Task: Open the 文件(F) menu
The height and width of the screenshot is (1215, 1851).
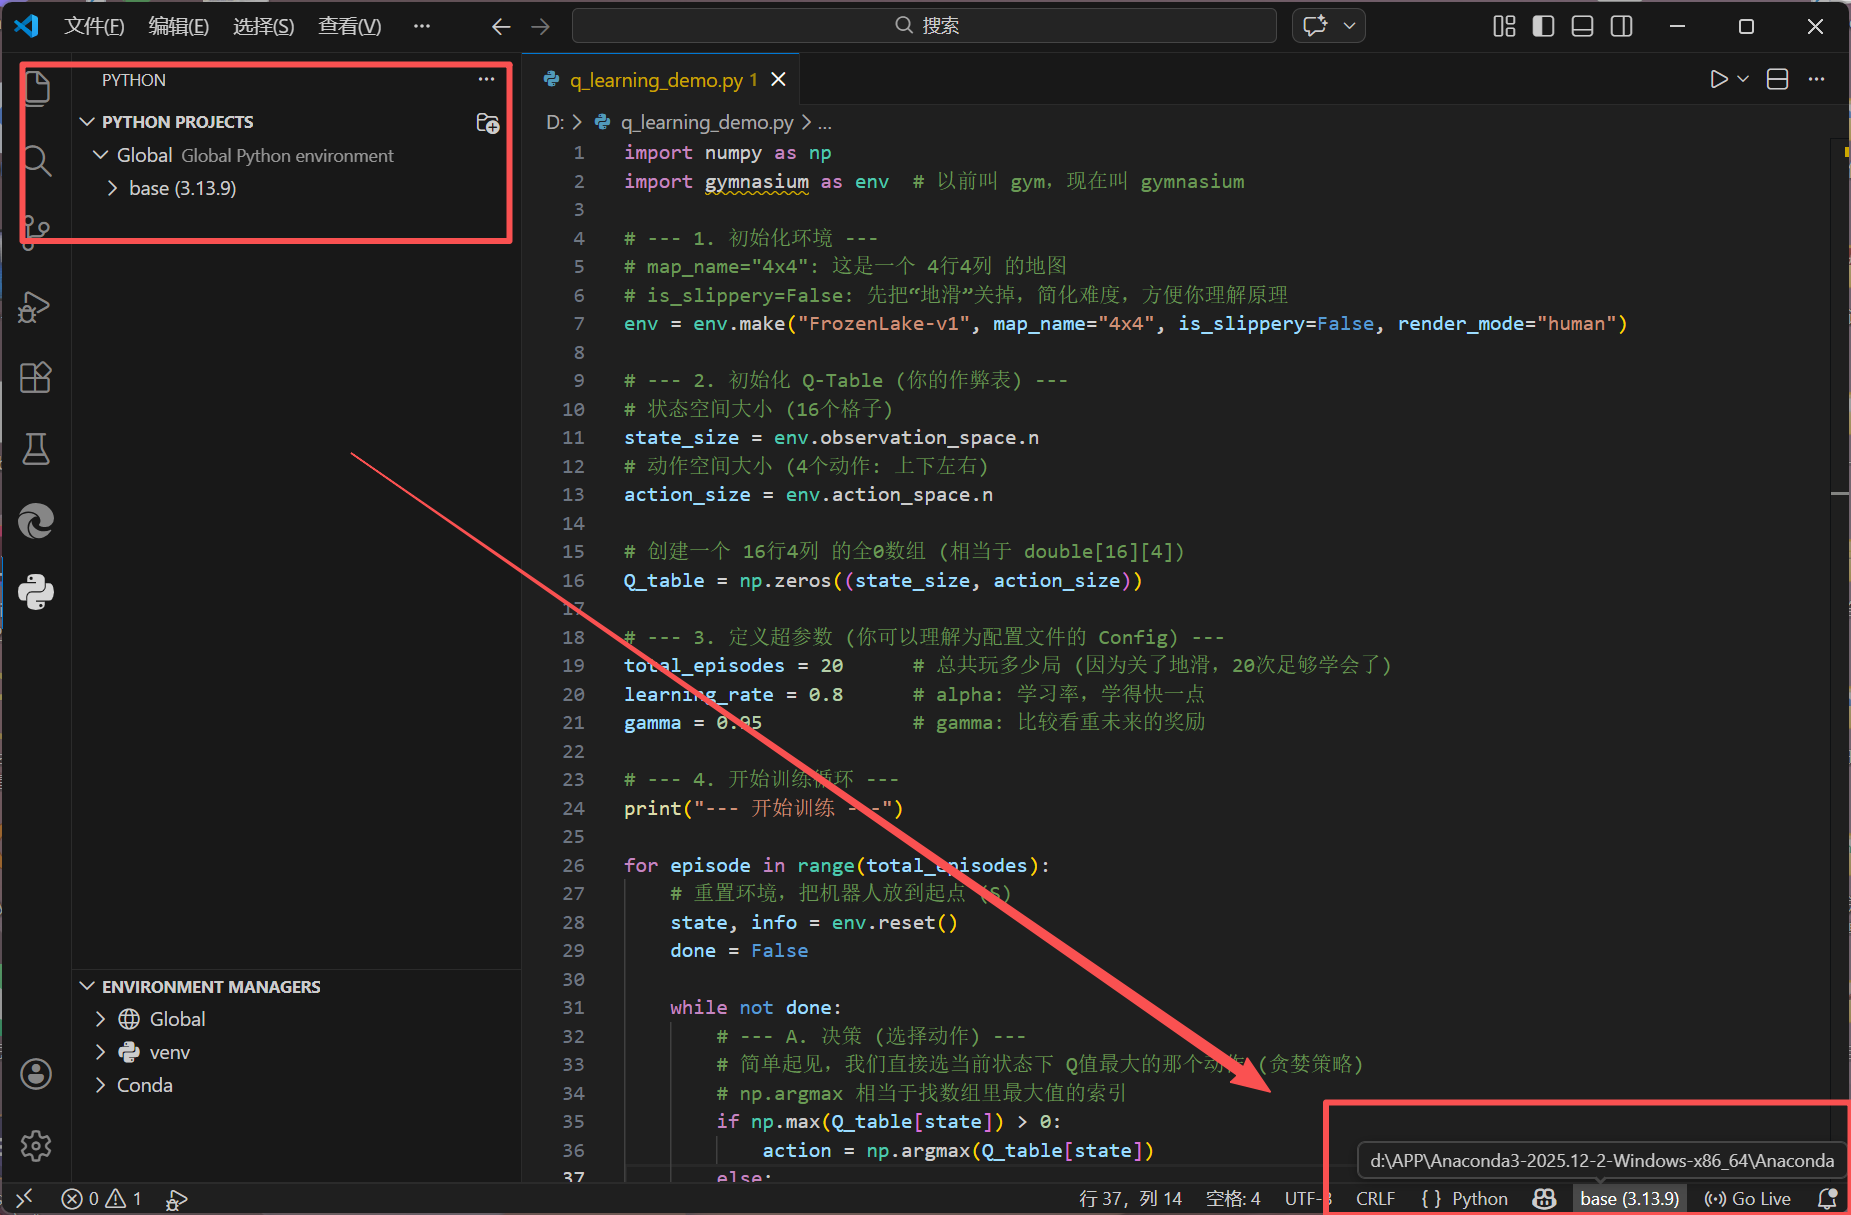Action: click(94, 26)
